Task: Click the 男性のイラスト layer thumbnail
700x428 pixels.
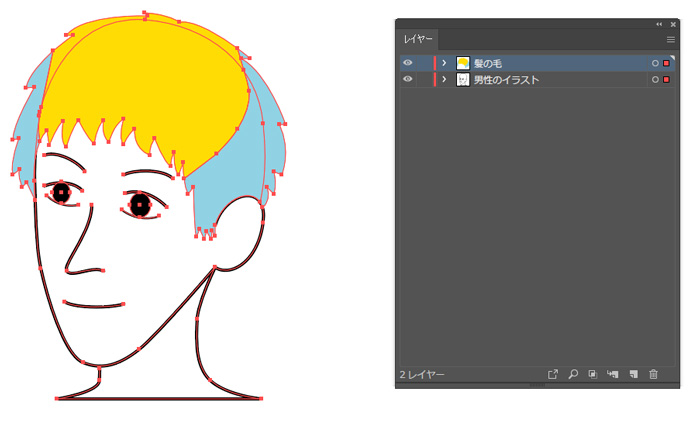Action: [x=463, y=79]
